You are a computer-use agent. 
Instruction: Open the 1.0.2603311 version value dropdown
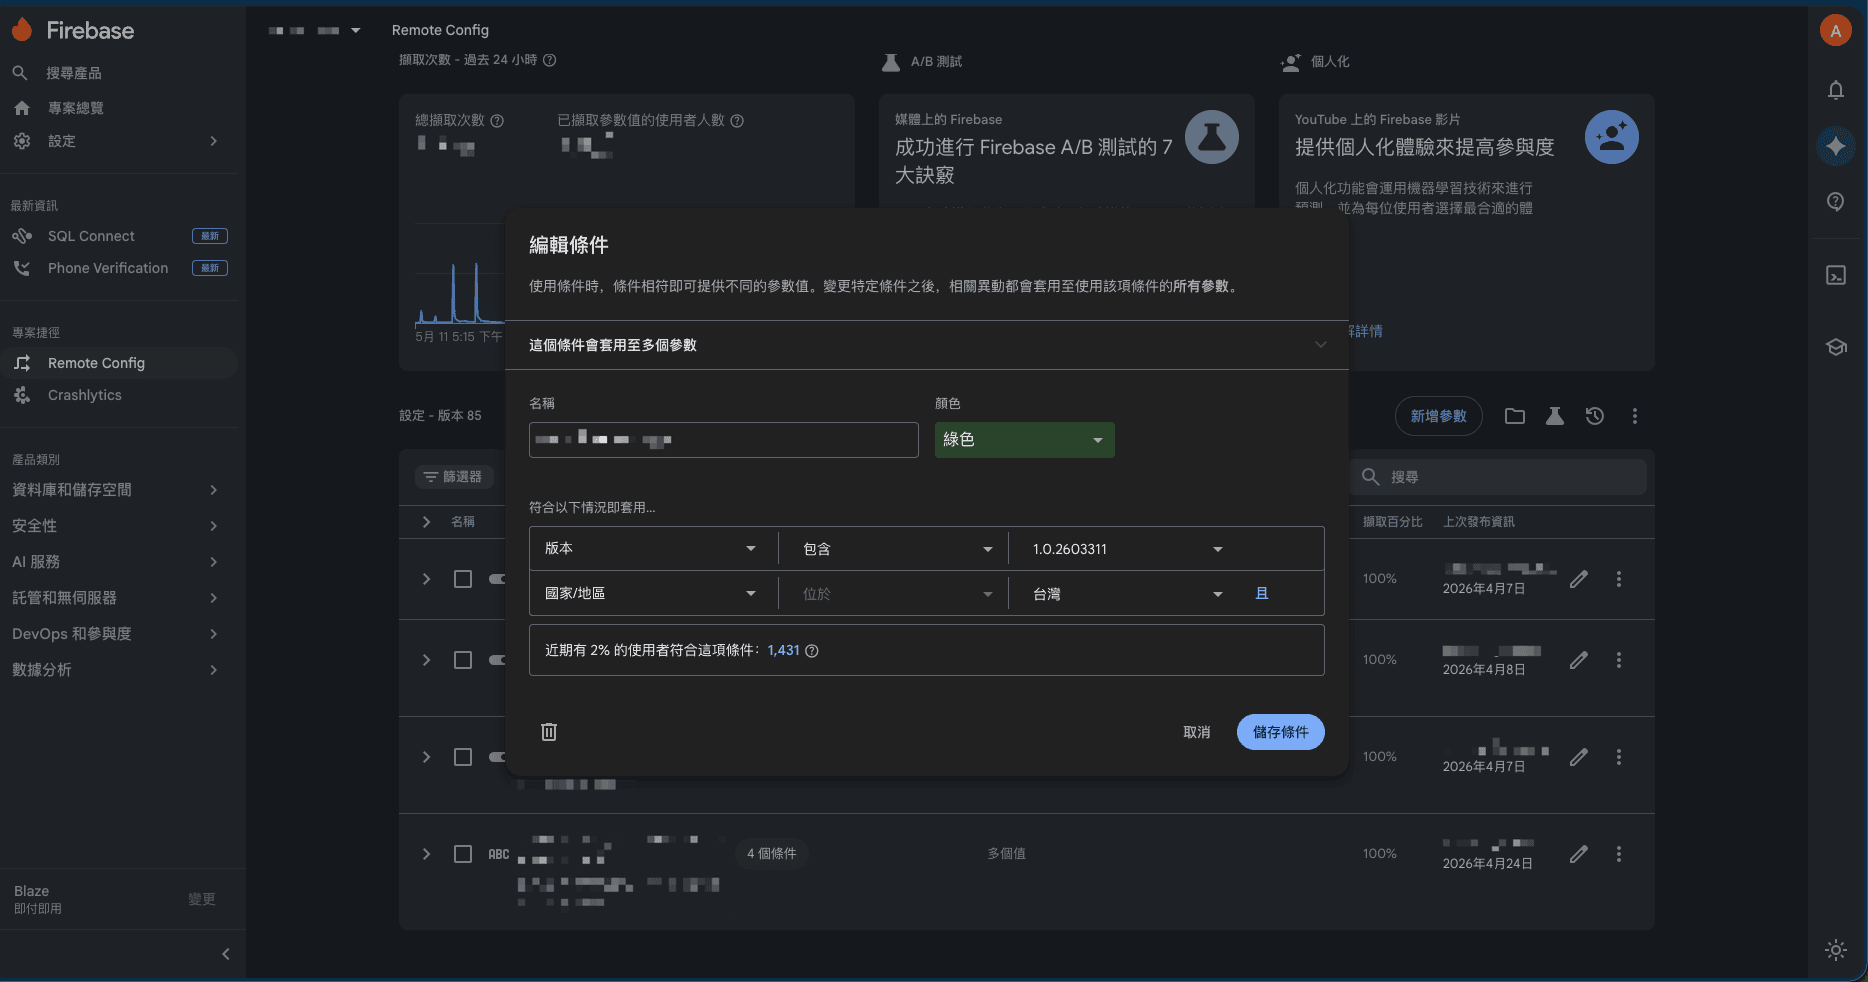(x=1127, y=549)
